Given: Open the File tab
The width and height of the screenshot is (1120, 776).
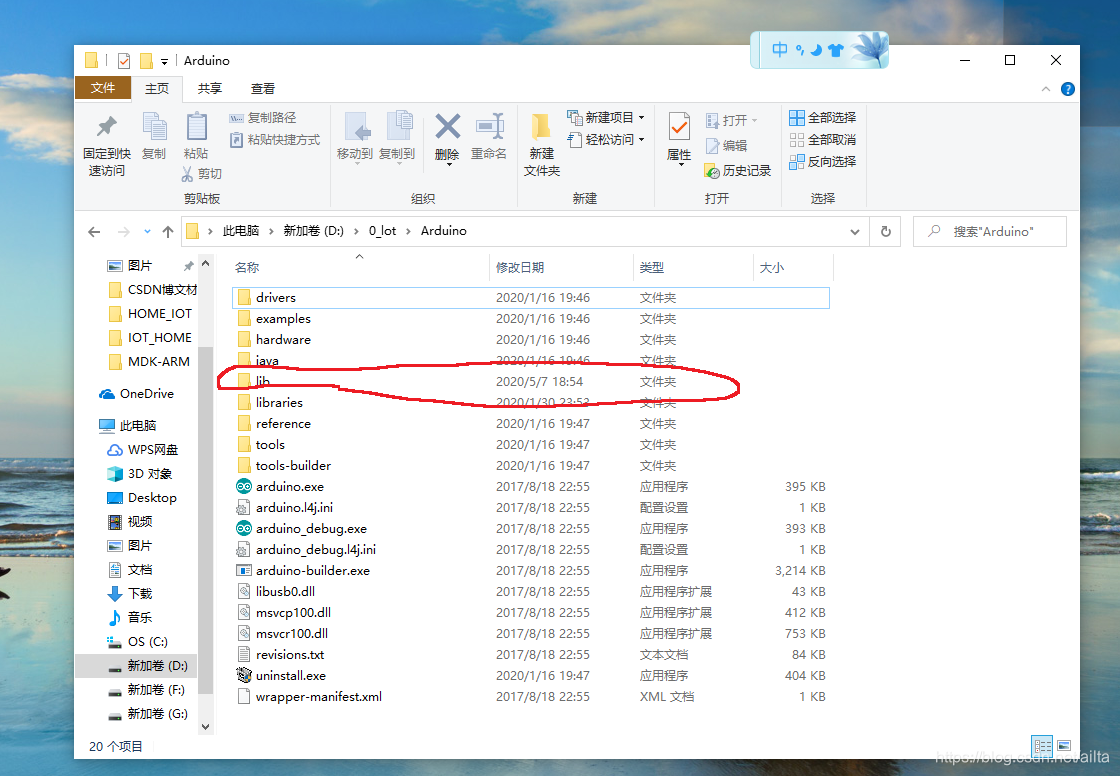Looking at the screenshot, I should pyautogui.click(x=103, y=88).
